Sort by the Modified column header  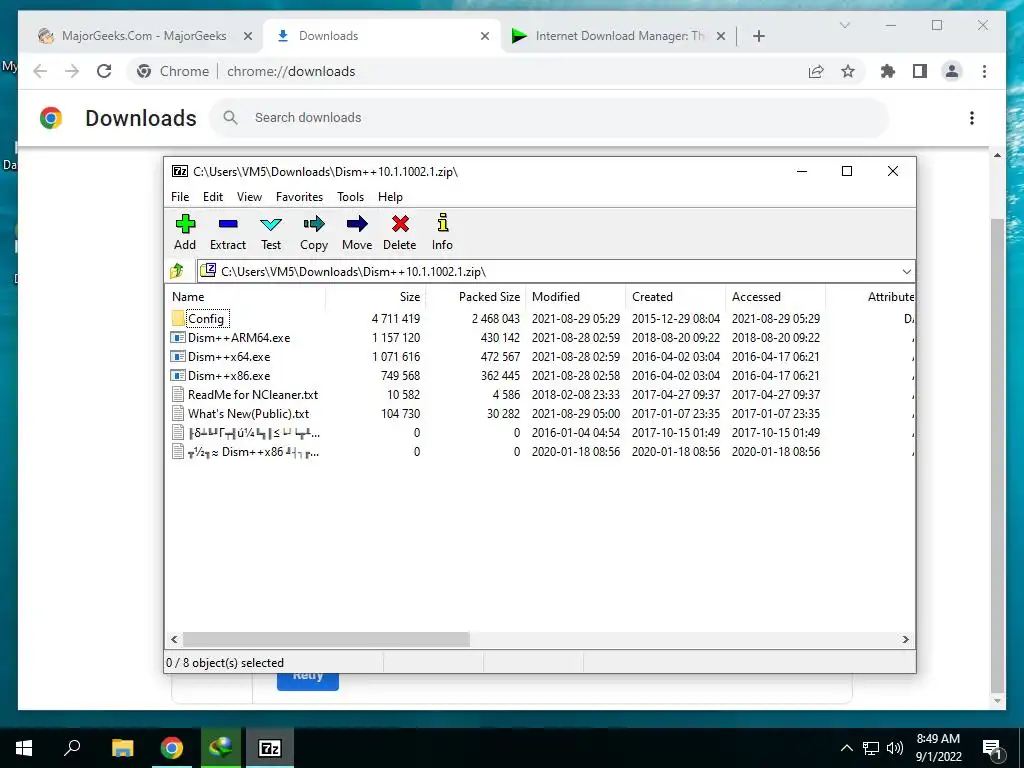pos(575,296)
